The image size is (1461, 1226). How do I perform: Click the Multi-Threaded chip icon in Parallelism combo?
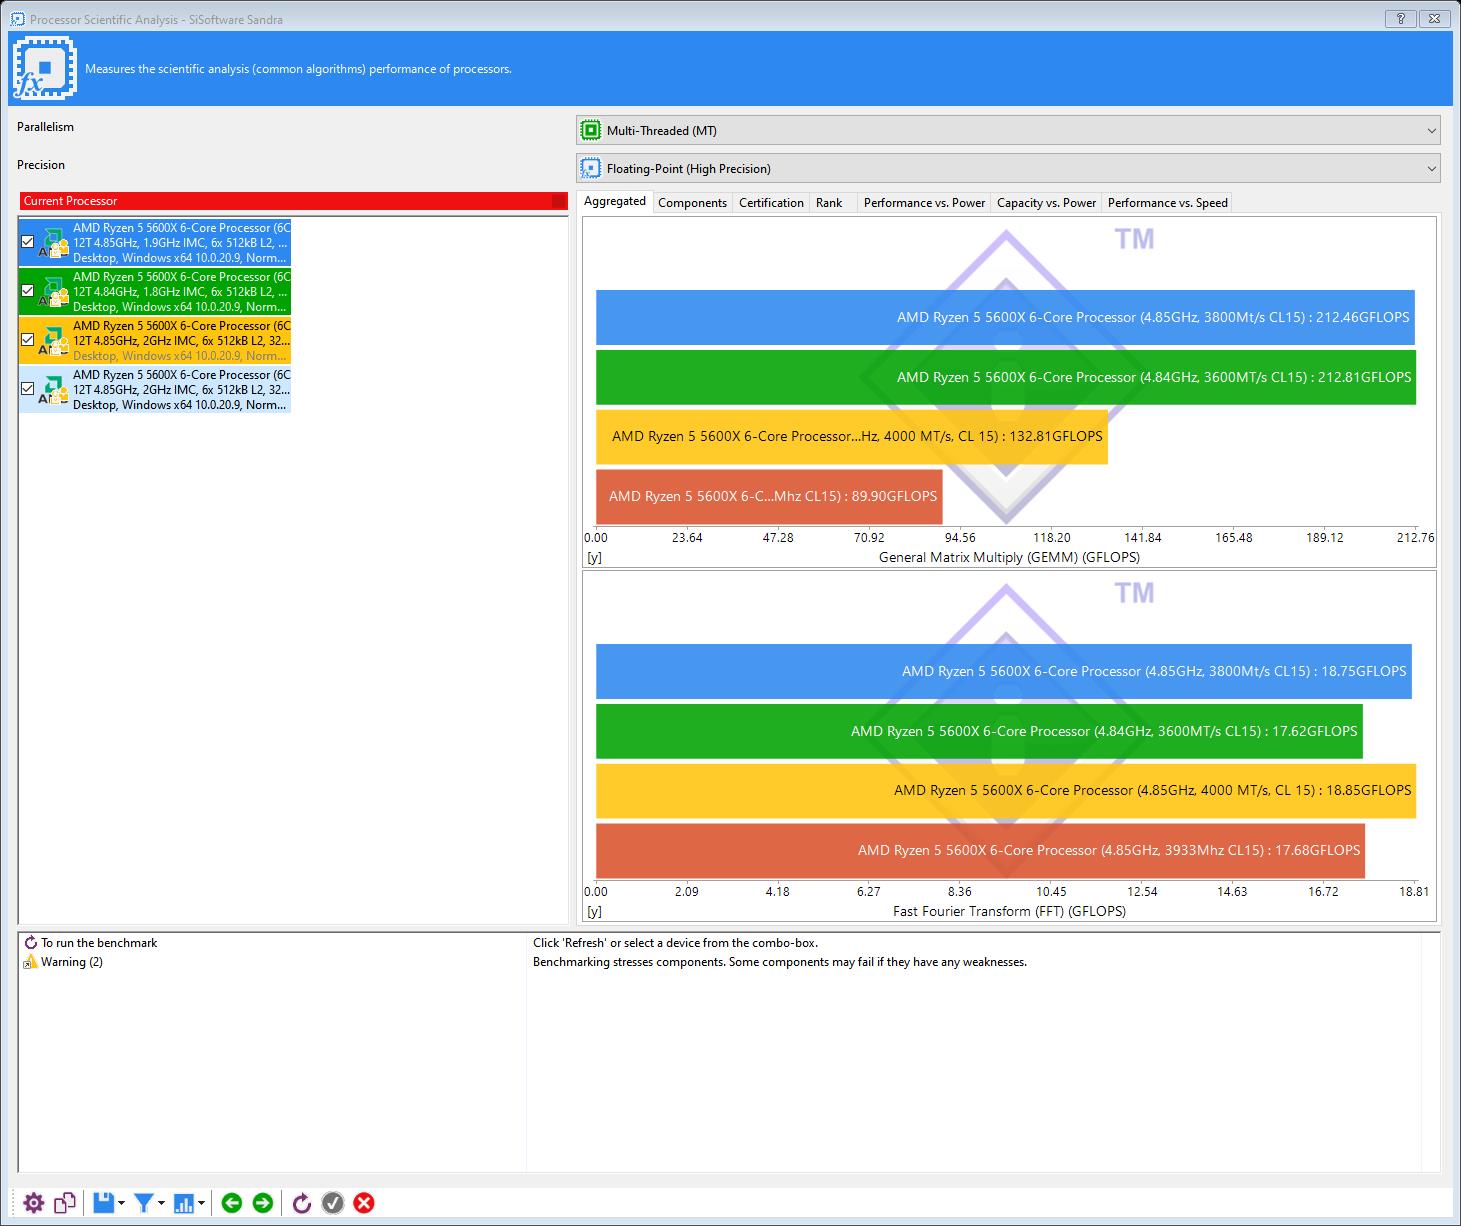[x=592, y=131]
